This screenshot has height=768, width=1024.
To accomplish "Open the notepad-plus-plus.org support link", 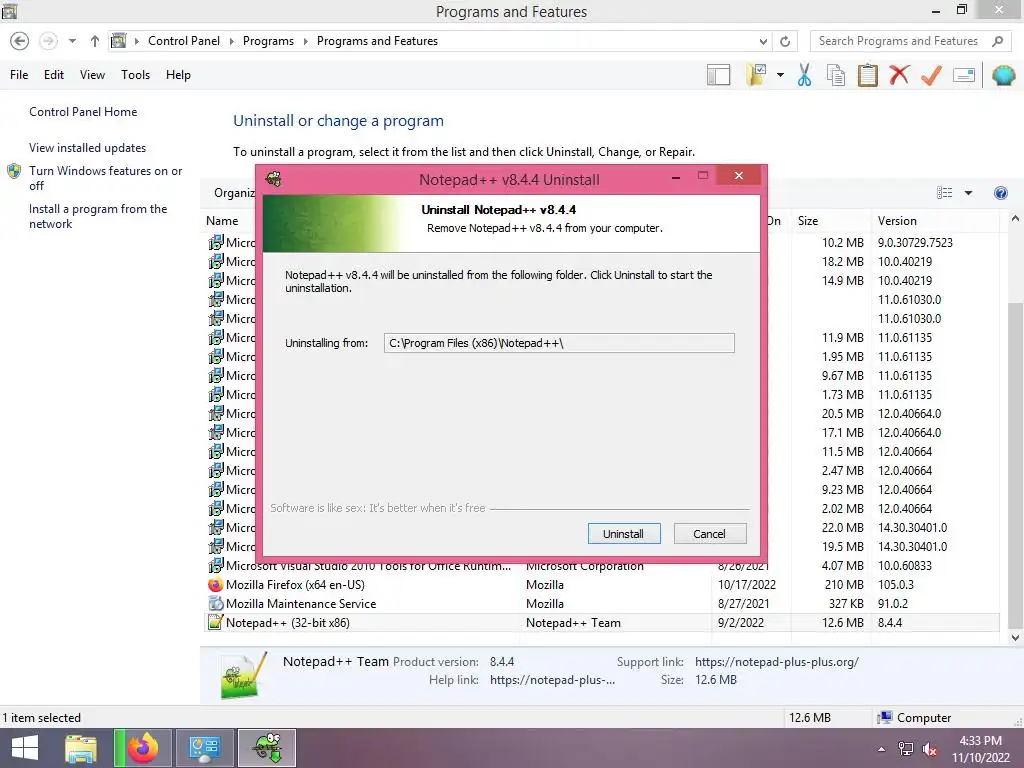I will pyautogui.click(x=777, y=662).
